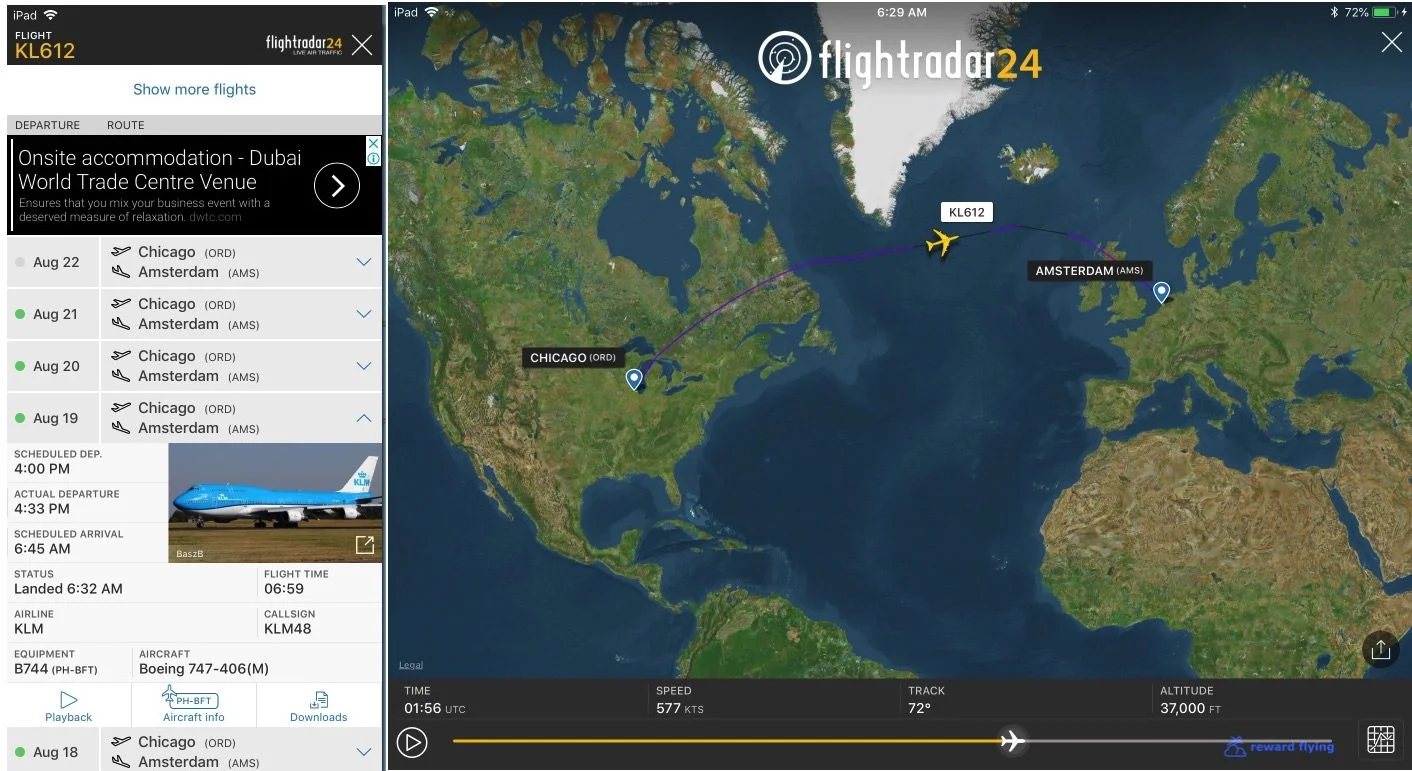Click the 577 KTS speed readout
The height and width of the screenshot is (771, 1412).
pos(680,708)
